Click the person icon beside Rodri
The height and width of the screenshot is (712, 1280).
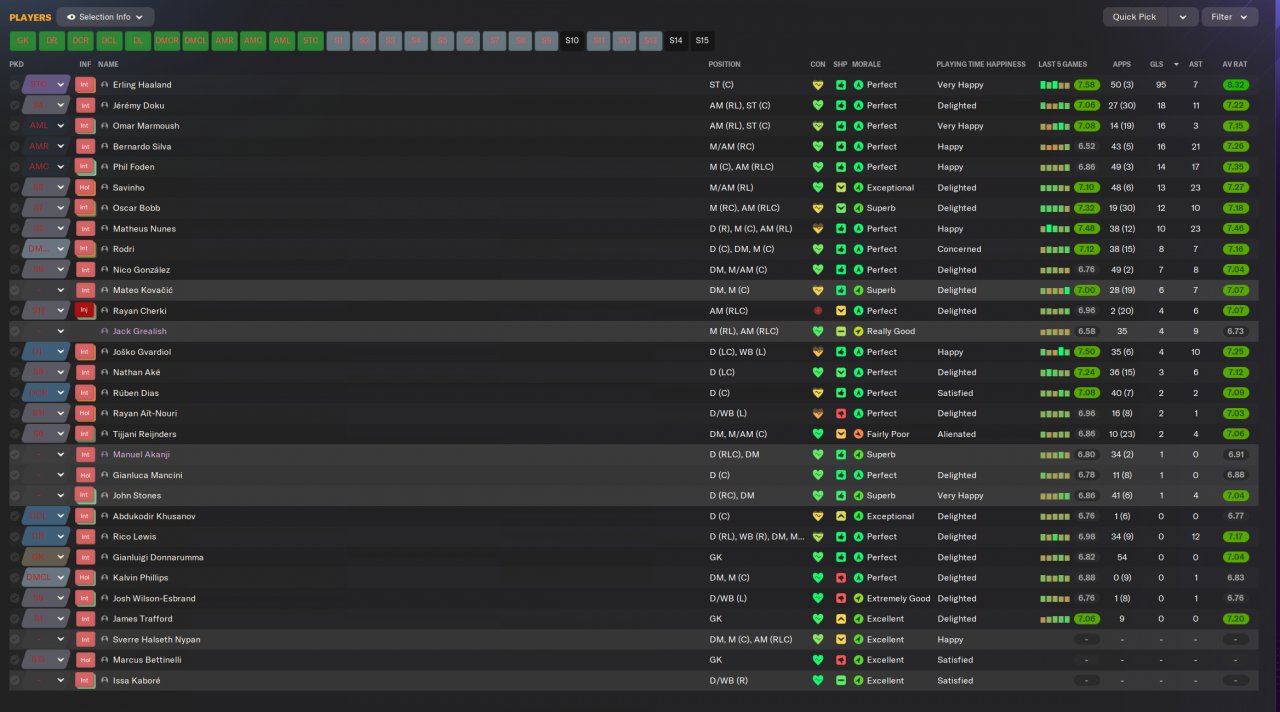105,249
